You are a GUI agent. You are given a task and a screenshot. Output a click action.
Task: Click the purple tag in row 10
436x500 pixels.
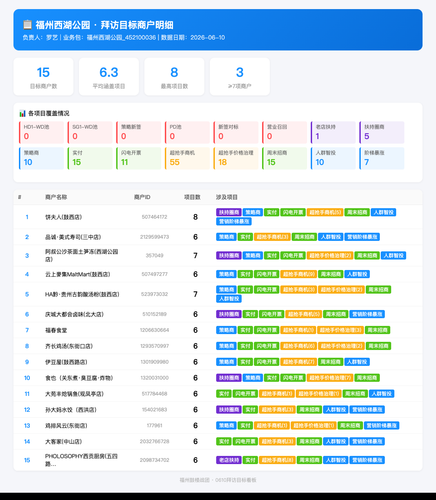(229, 378)
